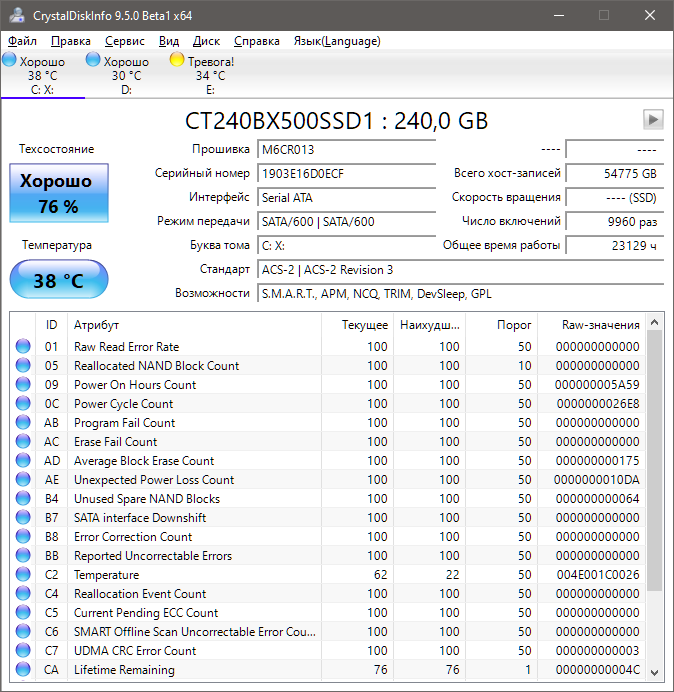This screenshot has width=674, height=692.
Task: Click the Serial ATA interface field
Action: point(346,197)
